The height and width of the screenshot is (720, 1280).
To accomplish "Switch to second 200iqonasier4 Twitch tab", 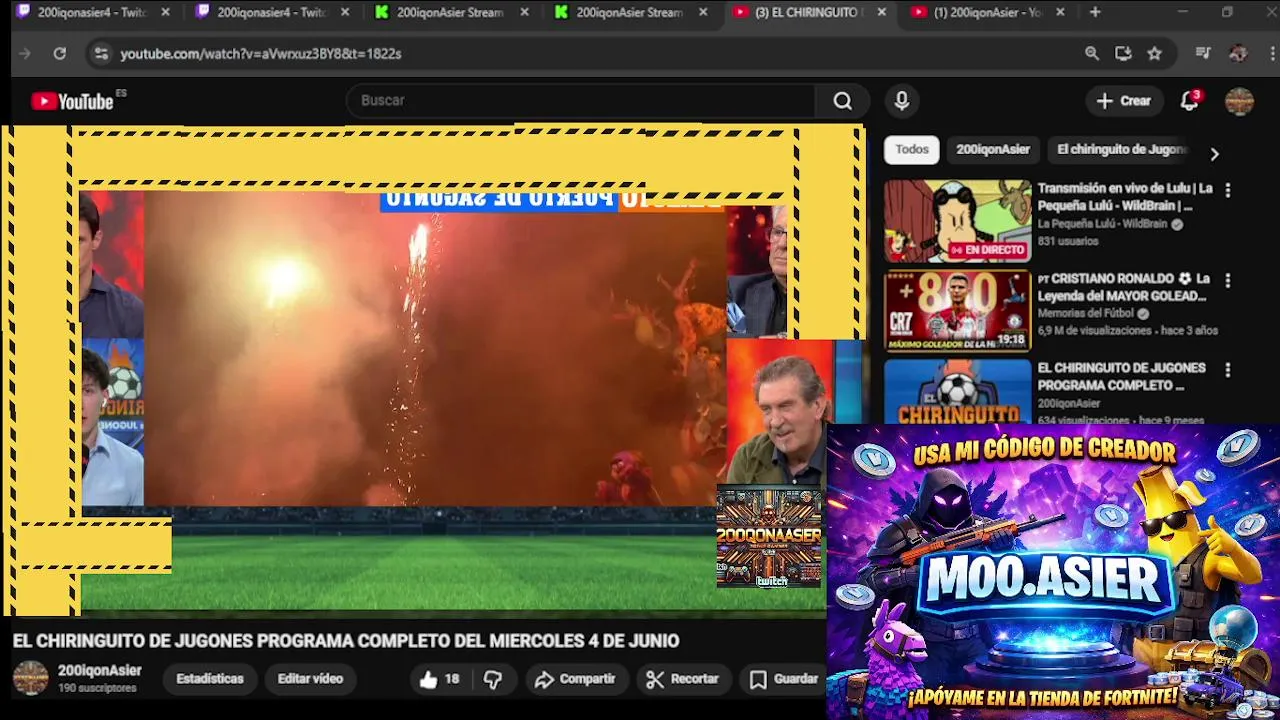I will [x=270, y=12].
